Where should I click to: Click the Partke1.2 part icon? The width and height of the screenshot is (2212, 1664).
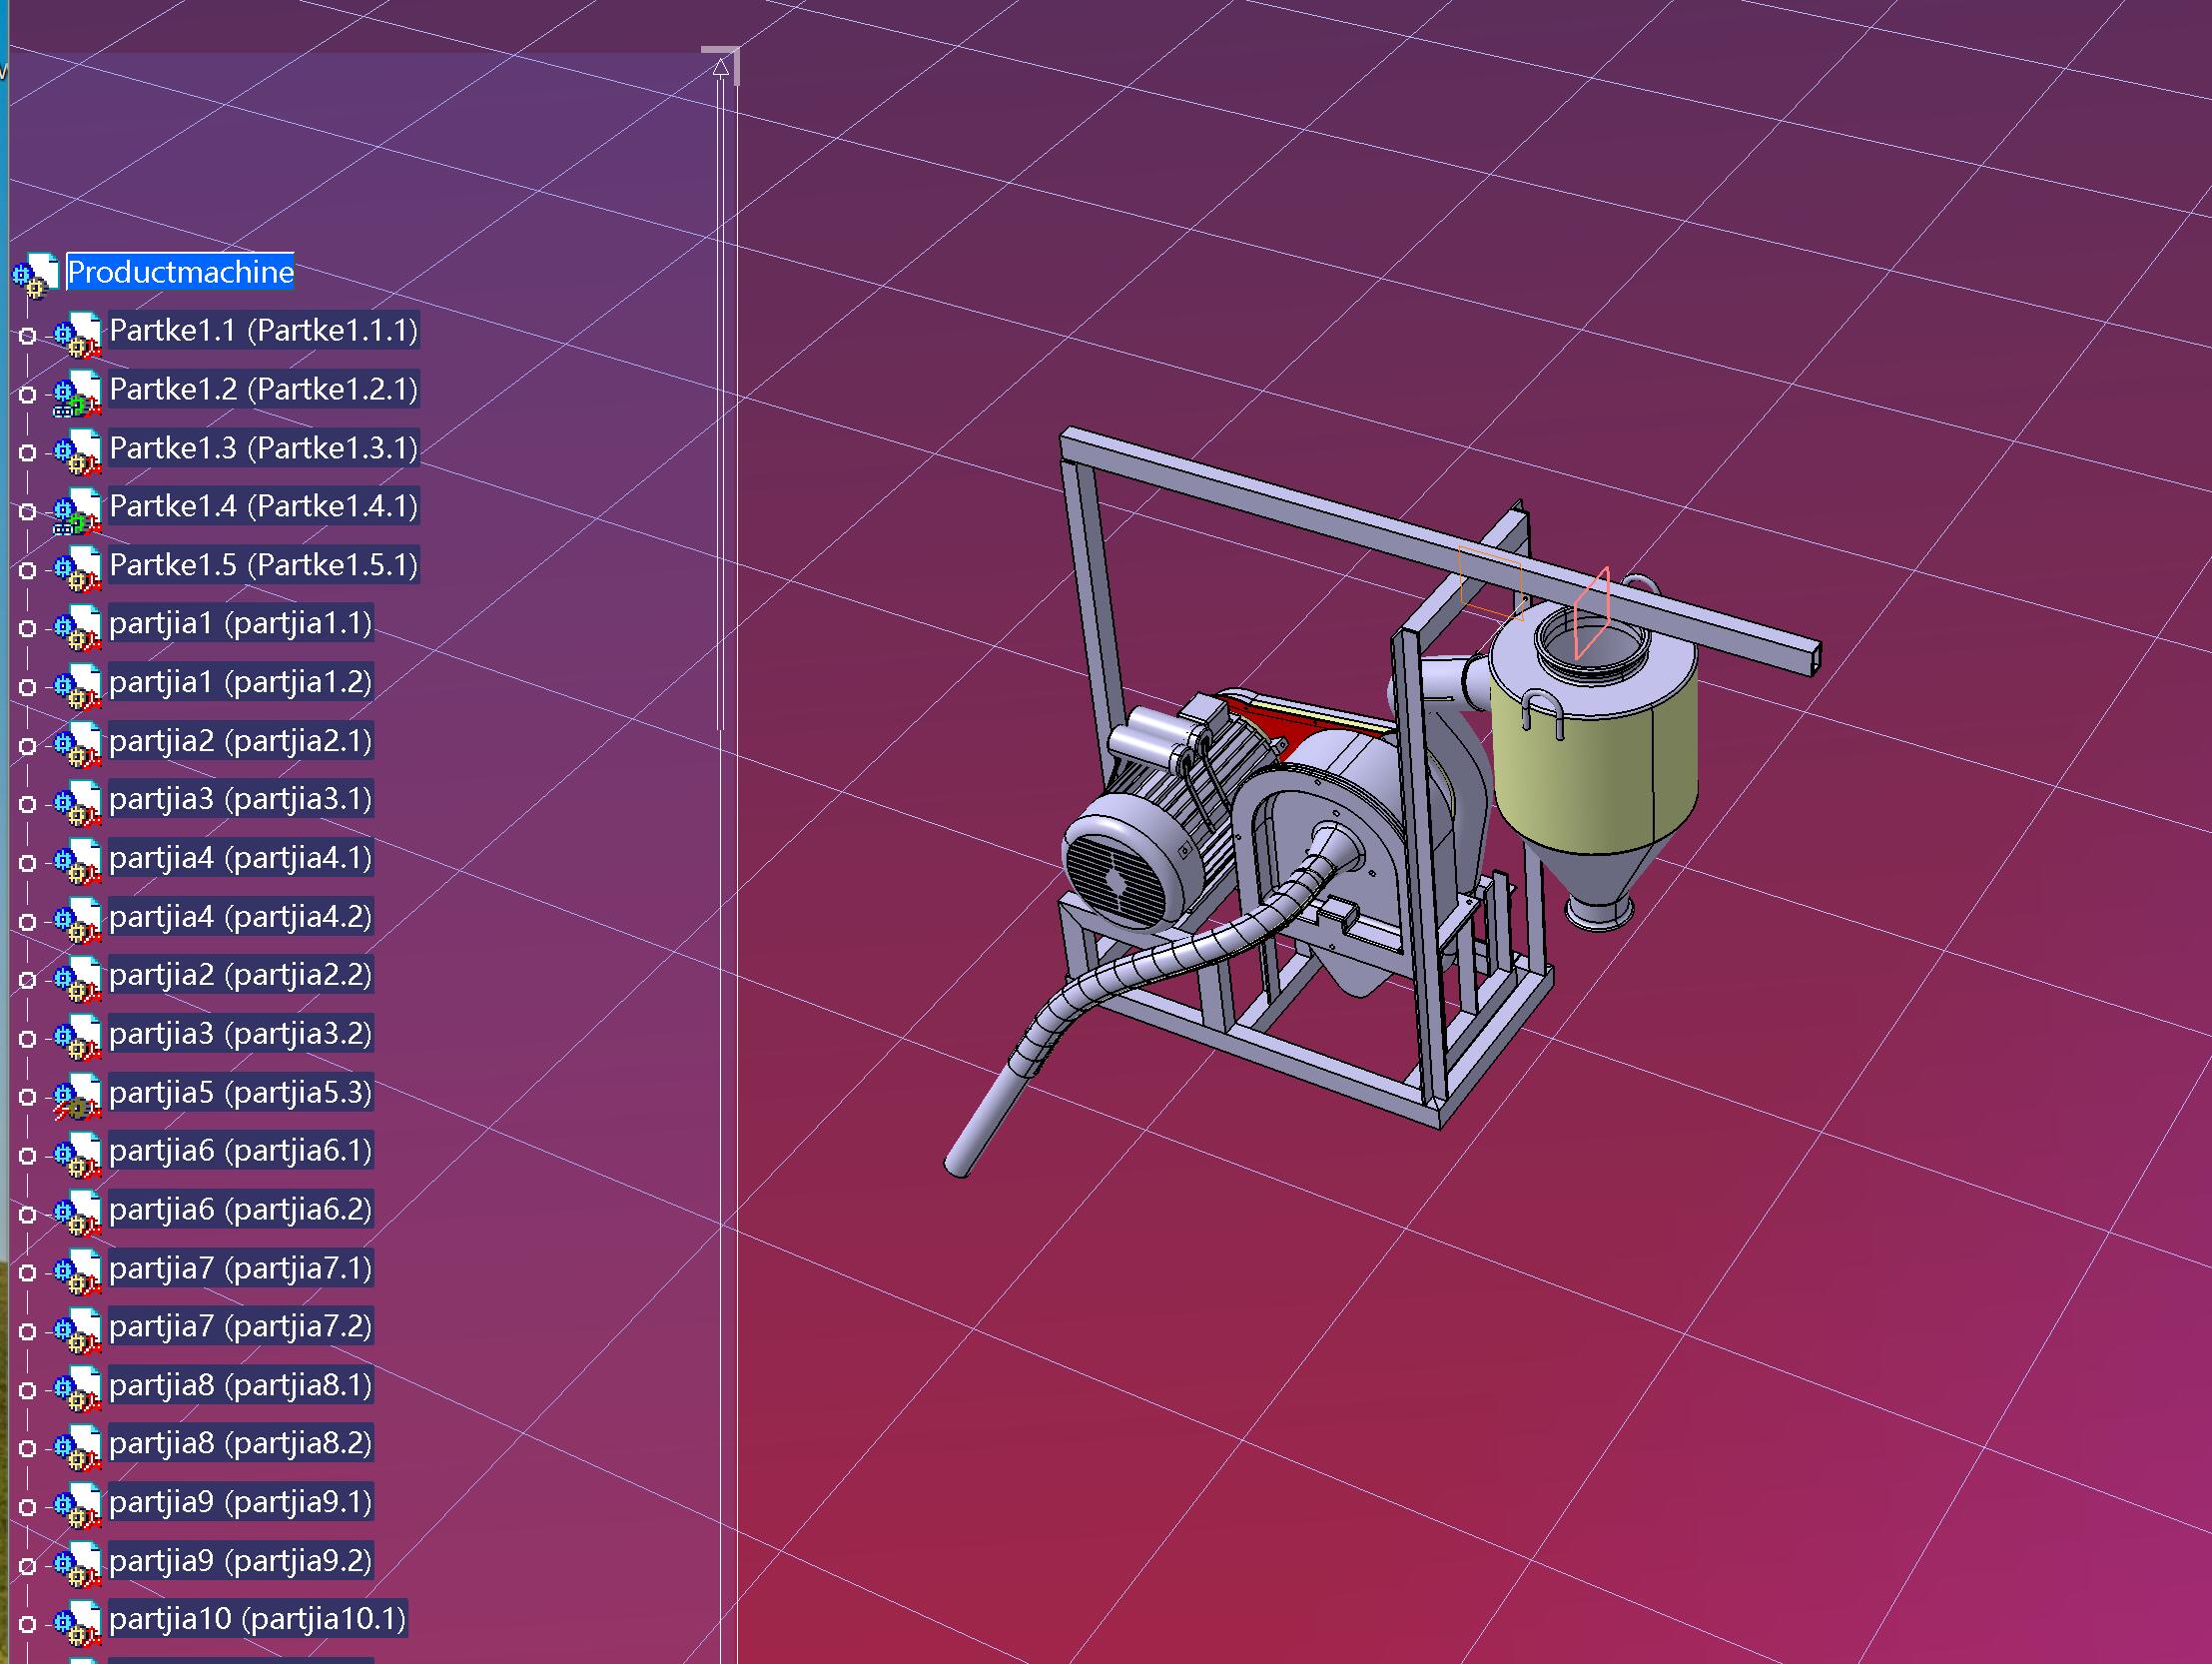(78, 393)
